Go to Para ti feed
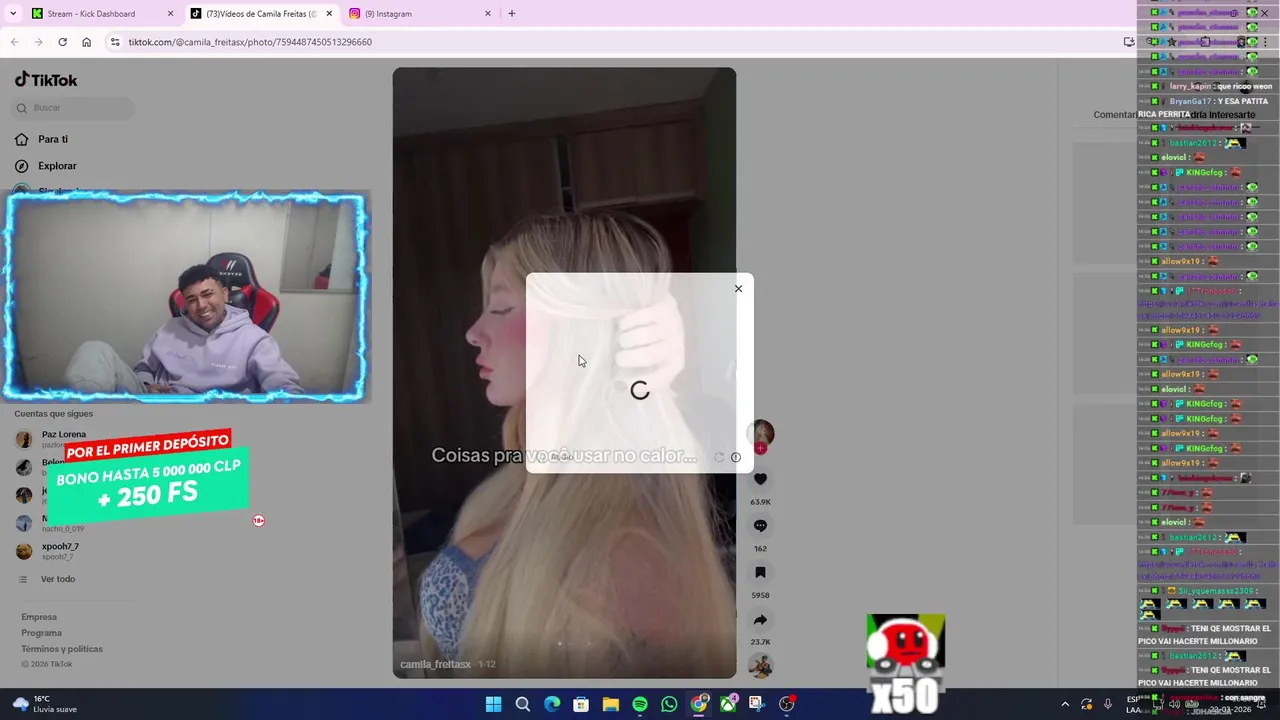The width and height of the screenshot is (1280, 720). [52, 139]
